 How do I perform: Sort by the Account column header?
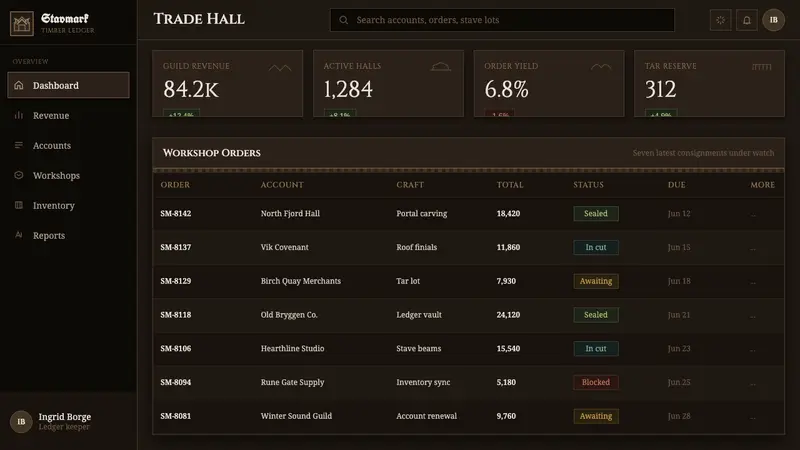282,185
